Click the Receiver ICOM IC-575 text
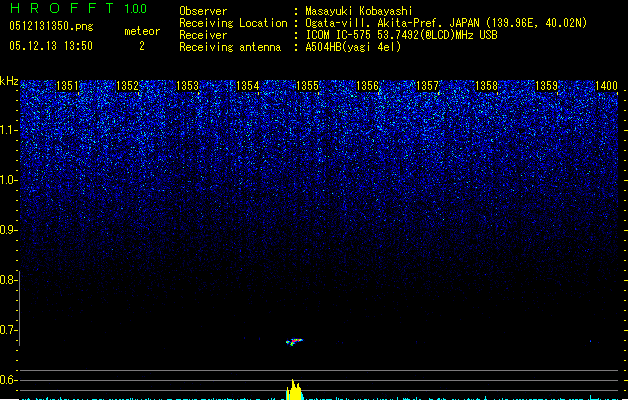 coord(402,35)
